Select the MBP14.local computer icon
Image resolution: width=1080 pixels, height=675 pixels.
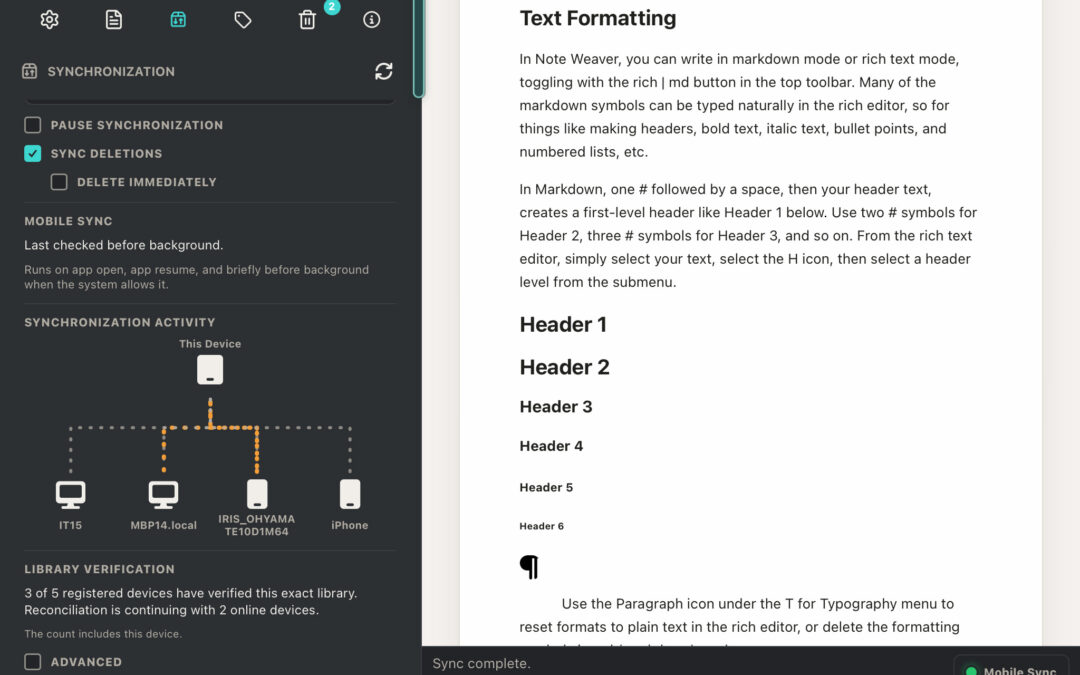163,495
